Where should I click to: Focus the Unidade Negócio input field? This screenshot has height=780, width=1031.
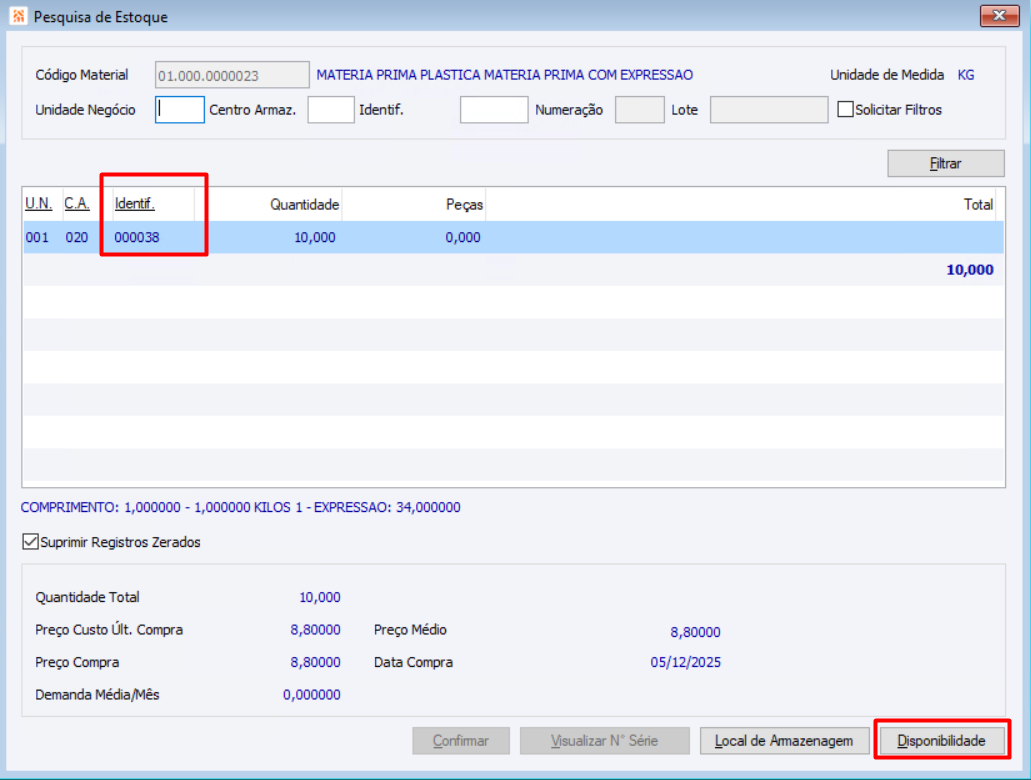pyautogui.click(x=180, y=109)
